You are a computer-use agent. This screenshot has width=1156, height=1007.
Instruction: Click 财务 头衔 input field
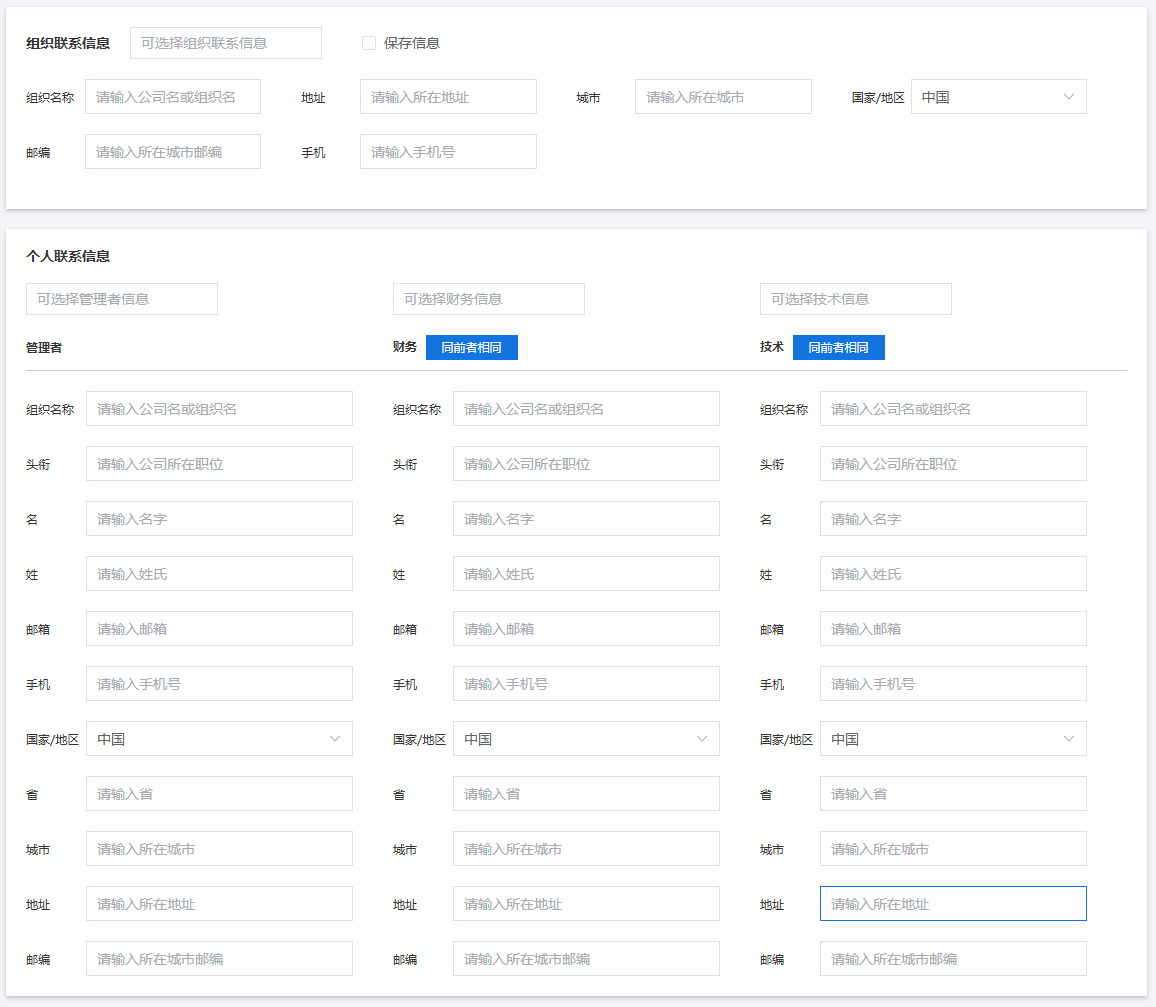586,464
